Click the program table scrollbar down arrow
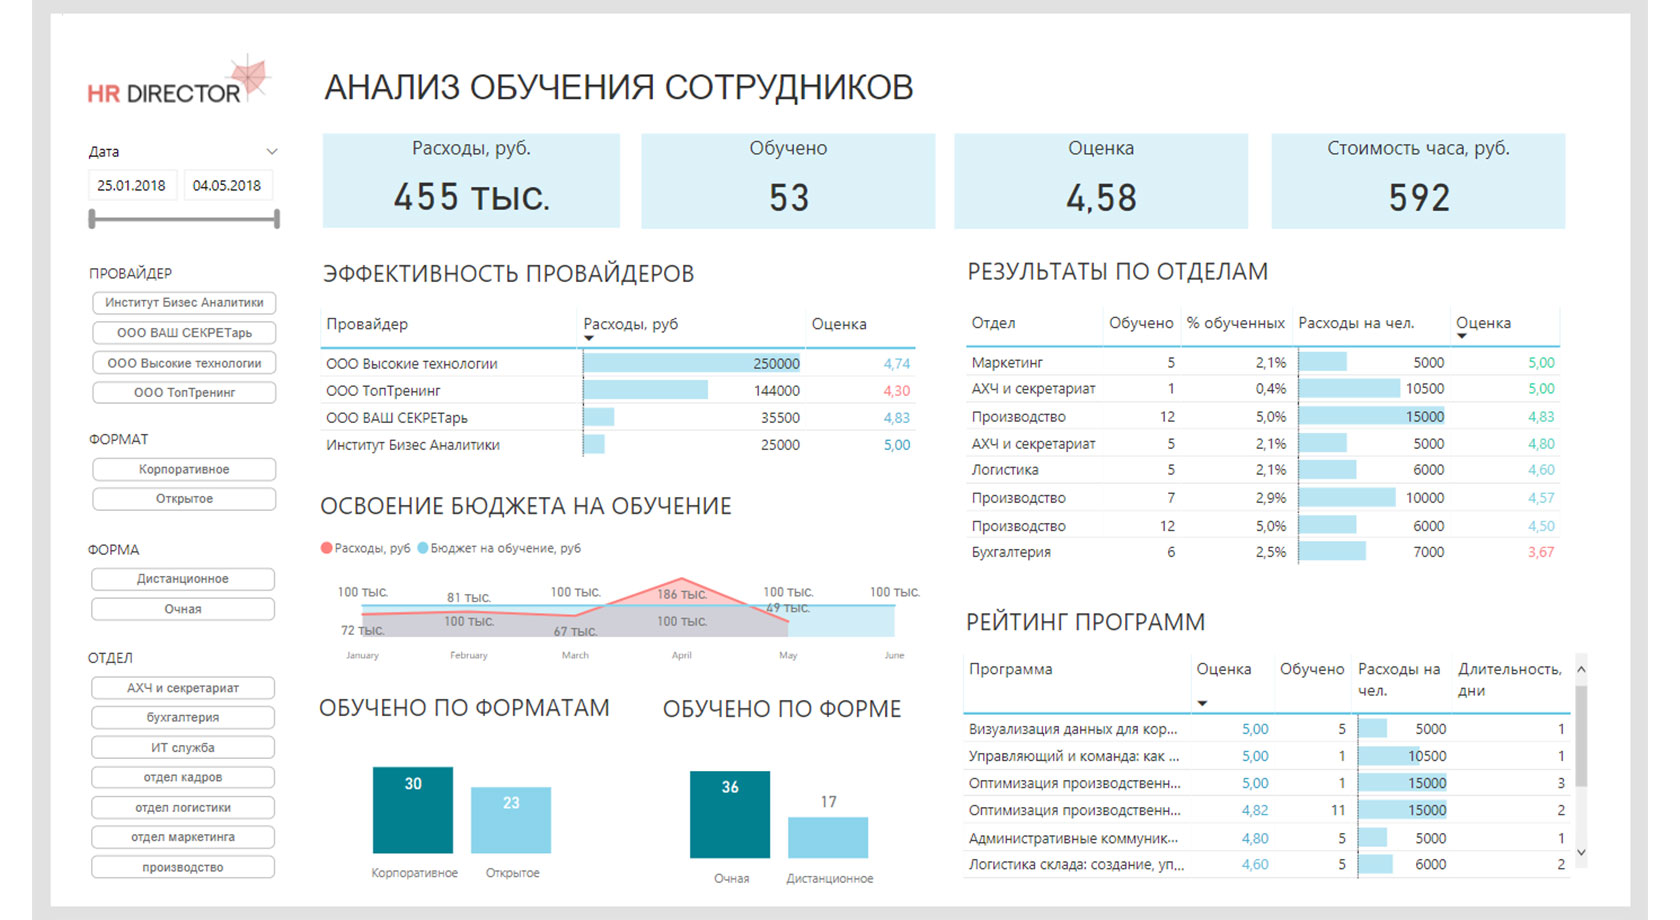The width and height of the screenshot is (1680, 920). 1581,853
